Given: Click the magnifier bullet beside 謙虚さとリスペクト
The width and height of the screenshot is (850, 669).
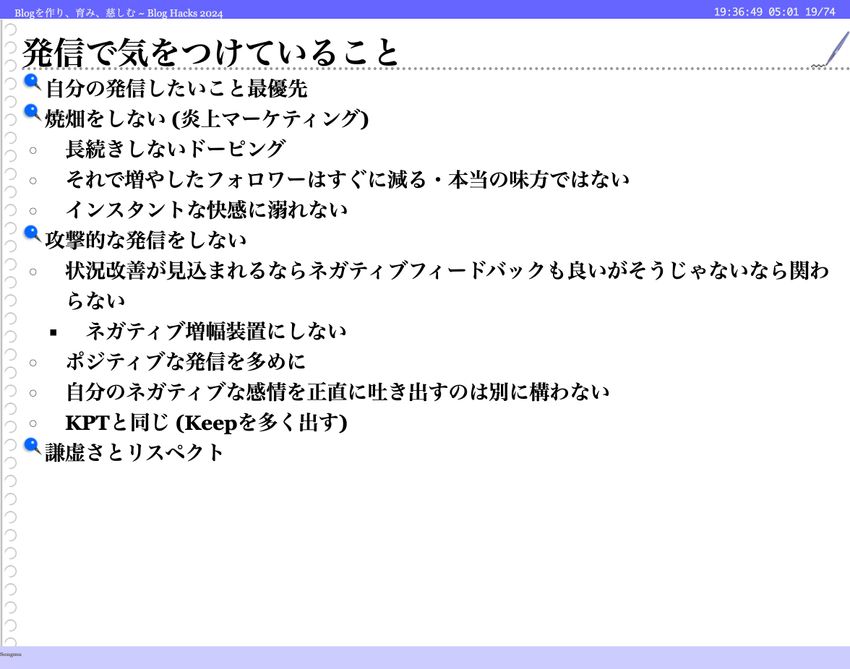Looking at the screenshot, I should coord(32,447).
